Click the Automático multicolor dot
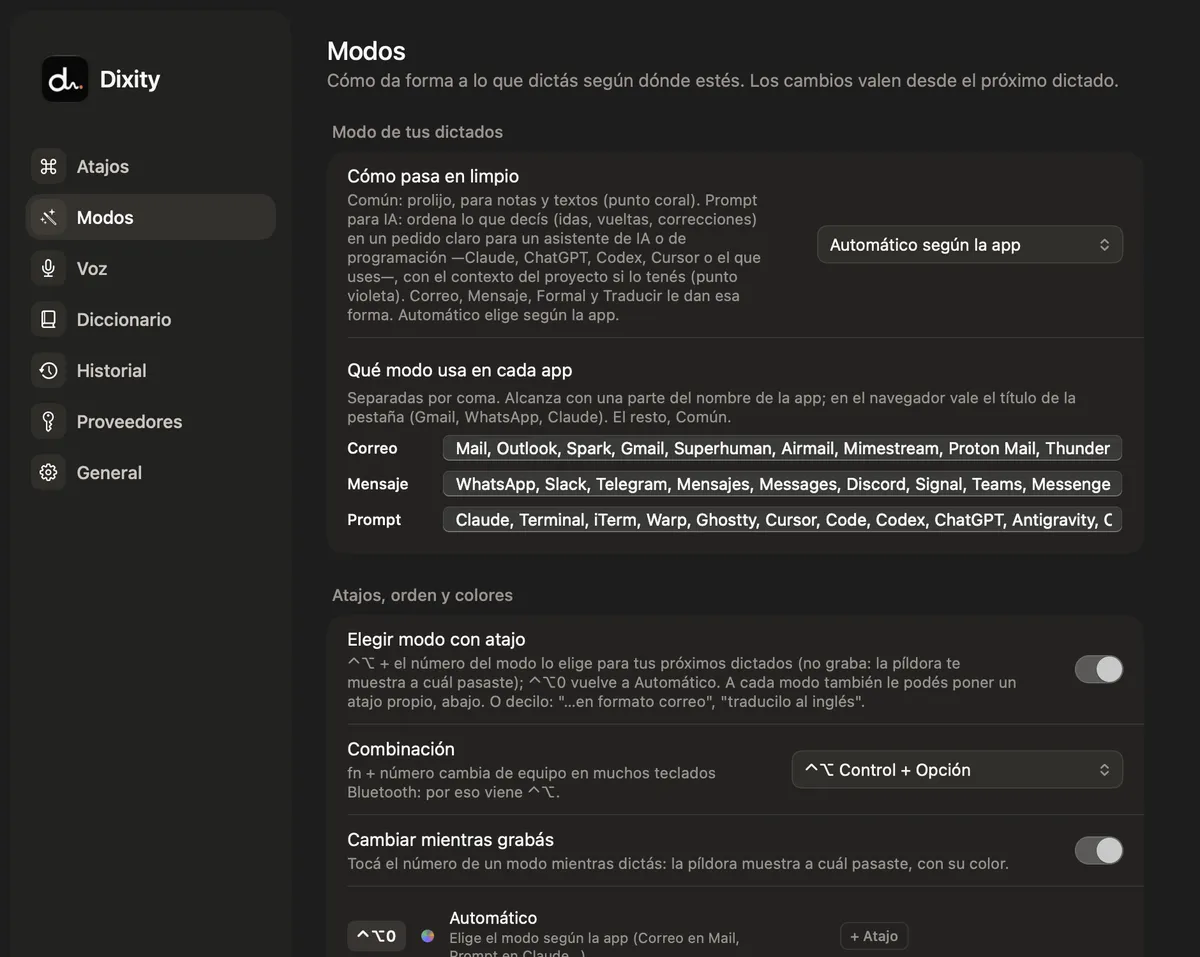This screenshot has width=1200, height=957. pos(428,936)
